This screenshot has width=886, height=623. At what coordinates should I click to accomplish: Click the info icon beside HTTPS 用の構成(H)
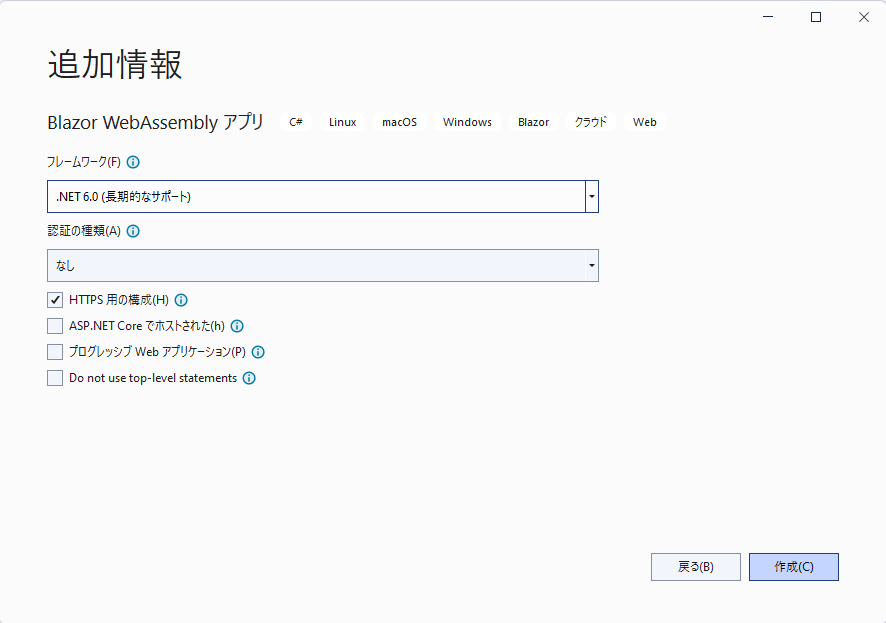[181, 300]
